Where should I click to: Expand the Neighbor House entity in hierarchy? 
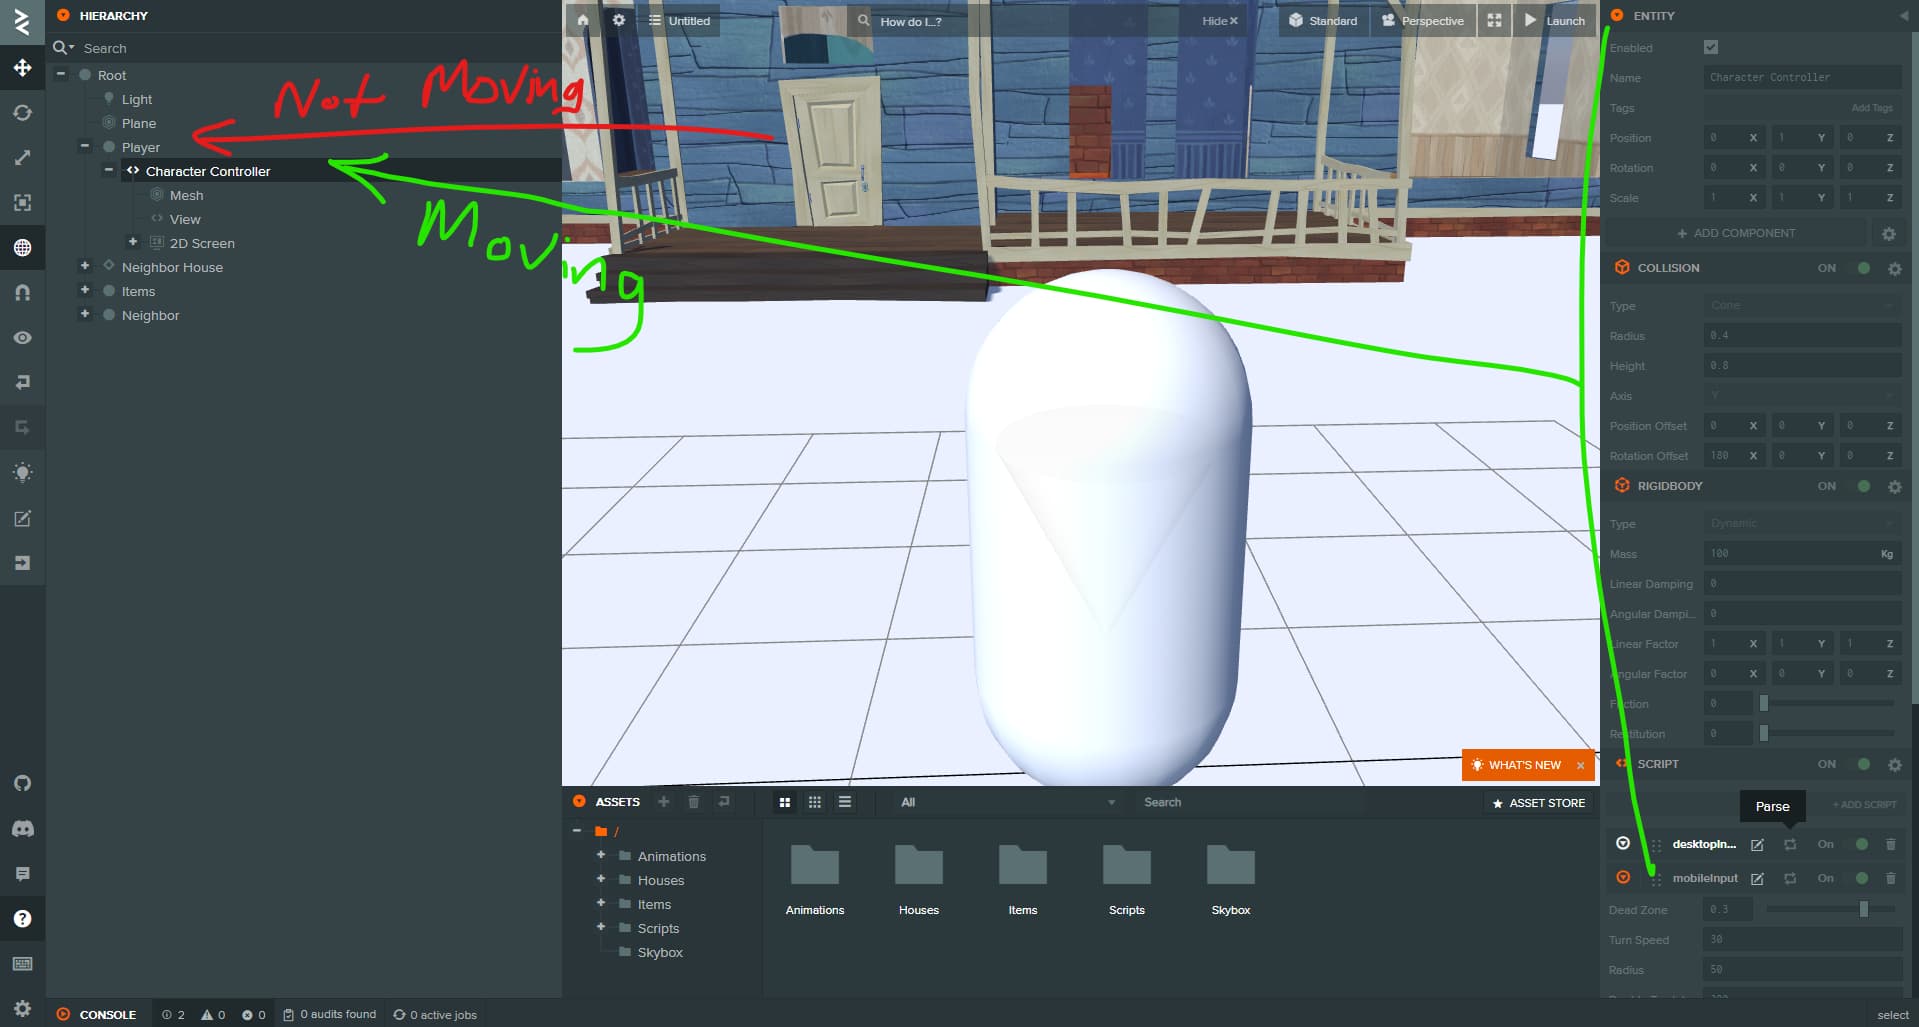[85, 266]
